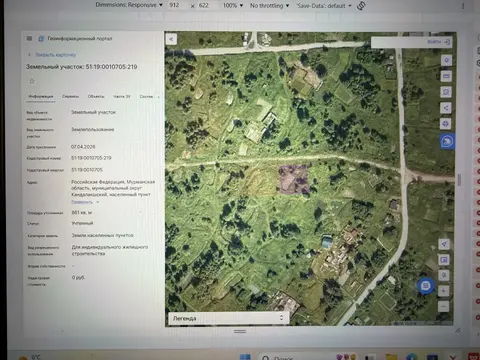The width and height of the screenshot is (480, 360).
Task: Open the hamburger menu of the geoportal
Action: click(x=29, y=38)
